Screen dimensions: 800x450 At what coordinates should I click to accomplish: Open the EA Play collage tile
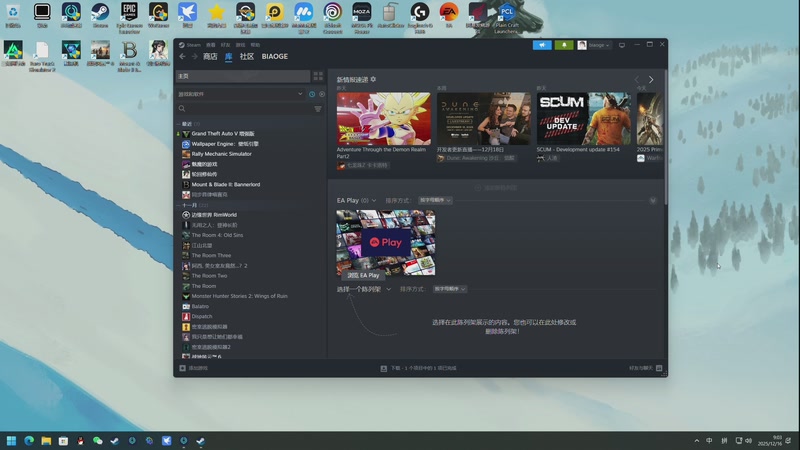tap(386, 243)
